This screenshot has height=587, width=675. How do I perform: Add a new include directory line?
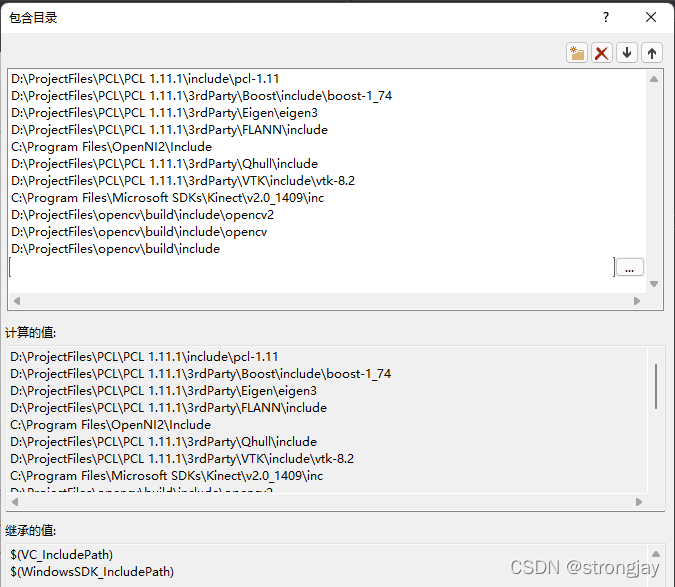coord(577,53)
